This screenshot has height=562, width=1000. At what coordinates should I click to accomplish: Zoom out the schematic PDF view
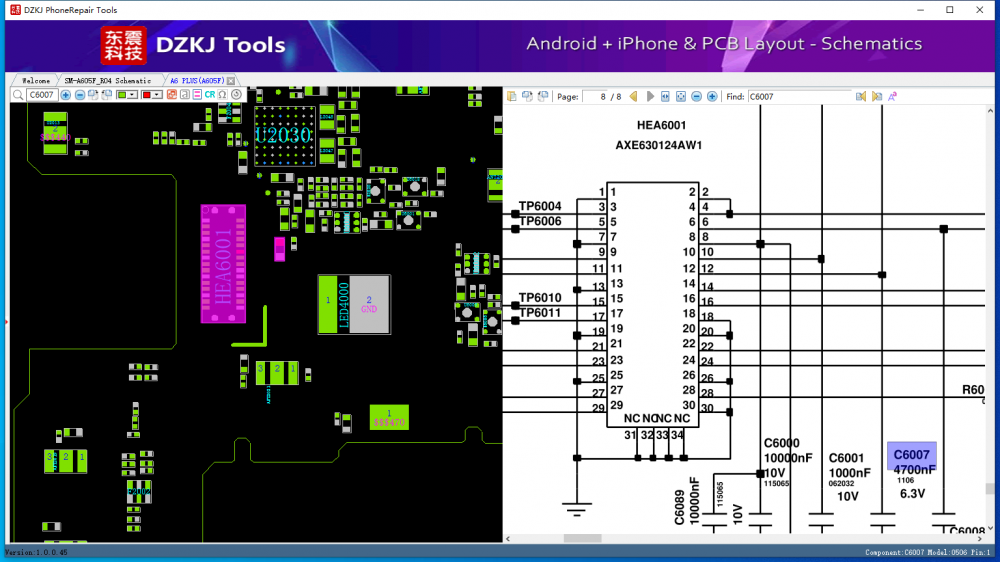(x=696, y=96)
